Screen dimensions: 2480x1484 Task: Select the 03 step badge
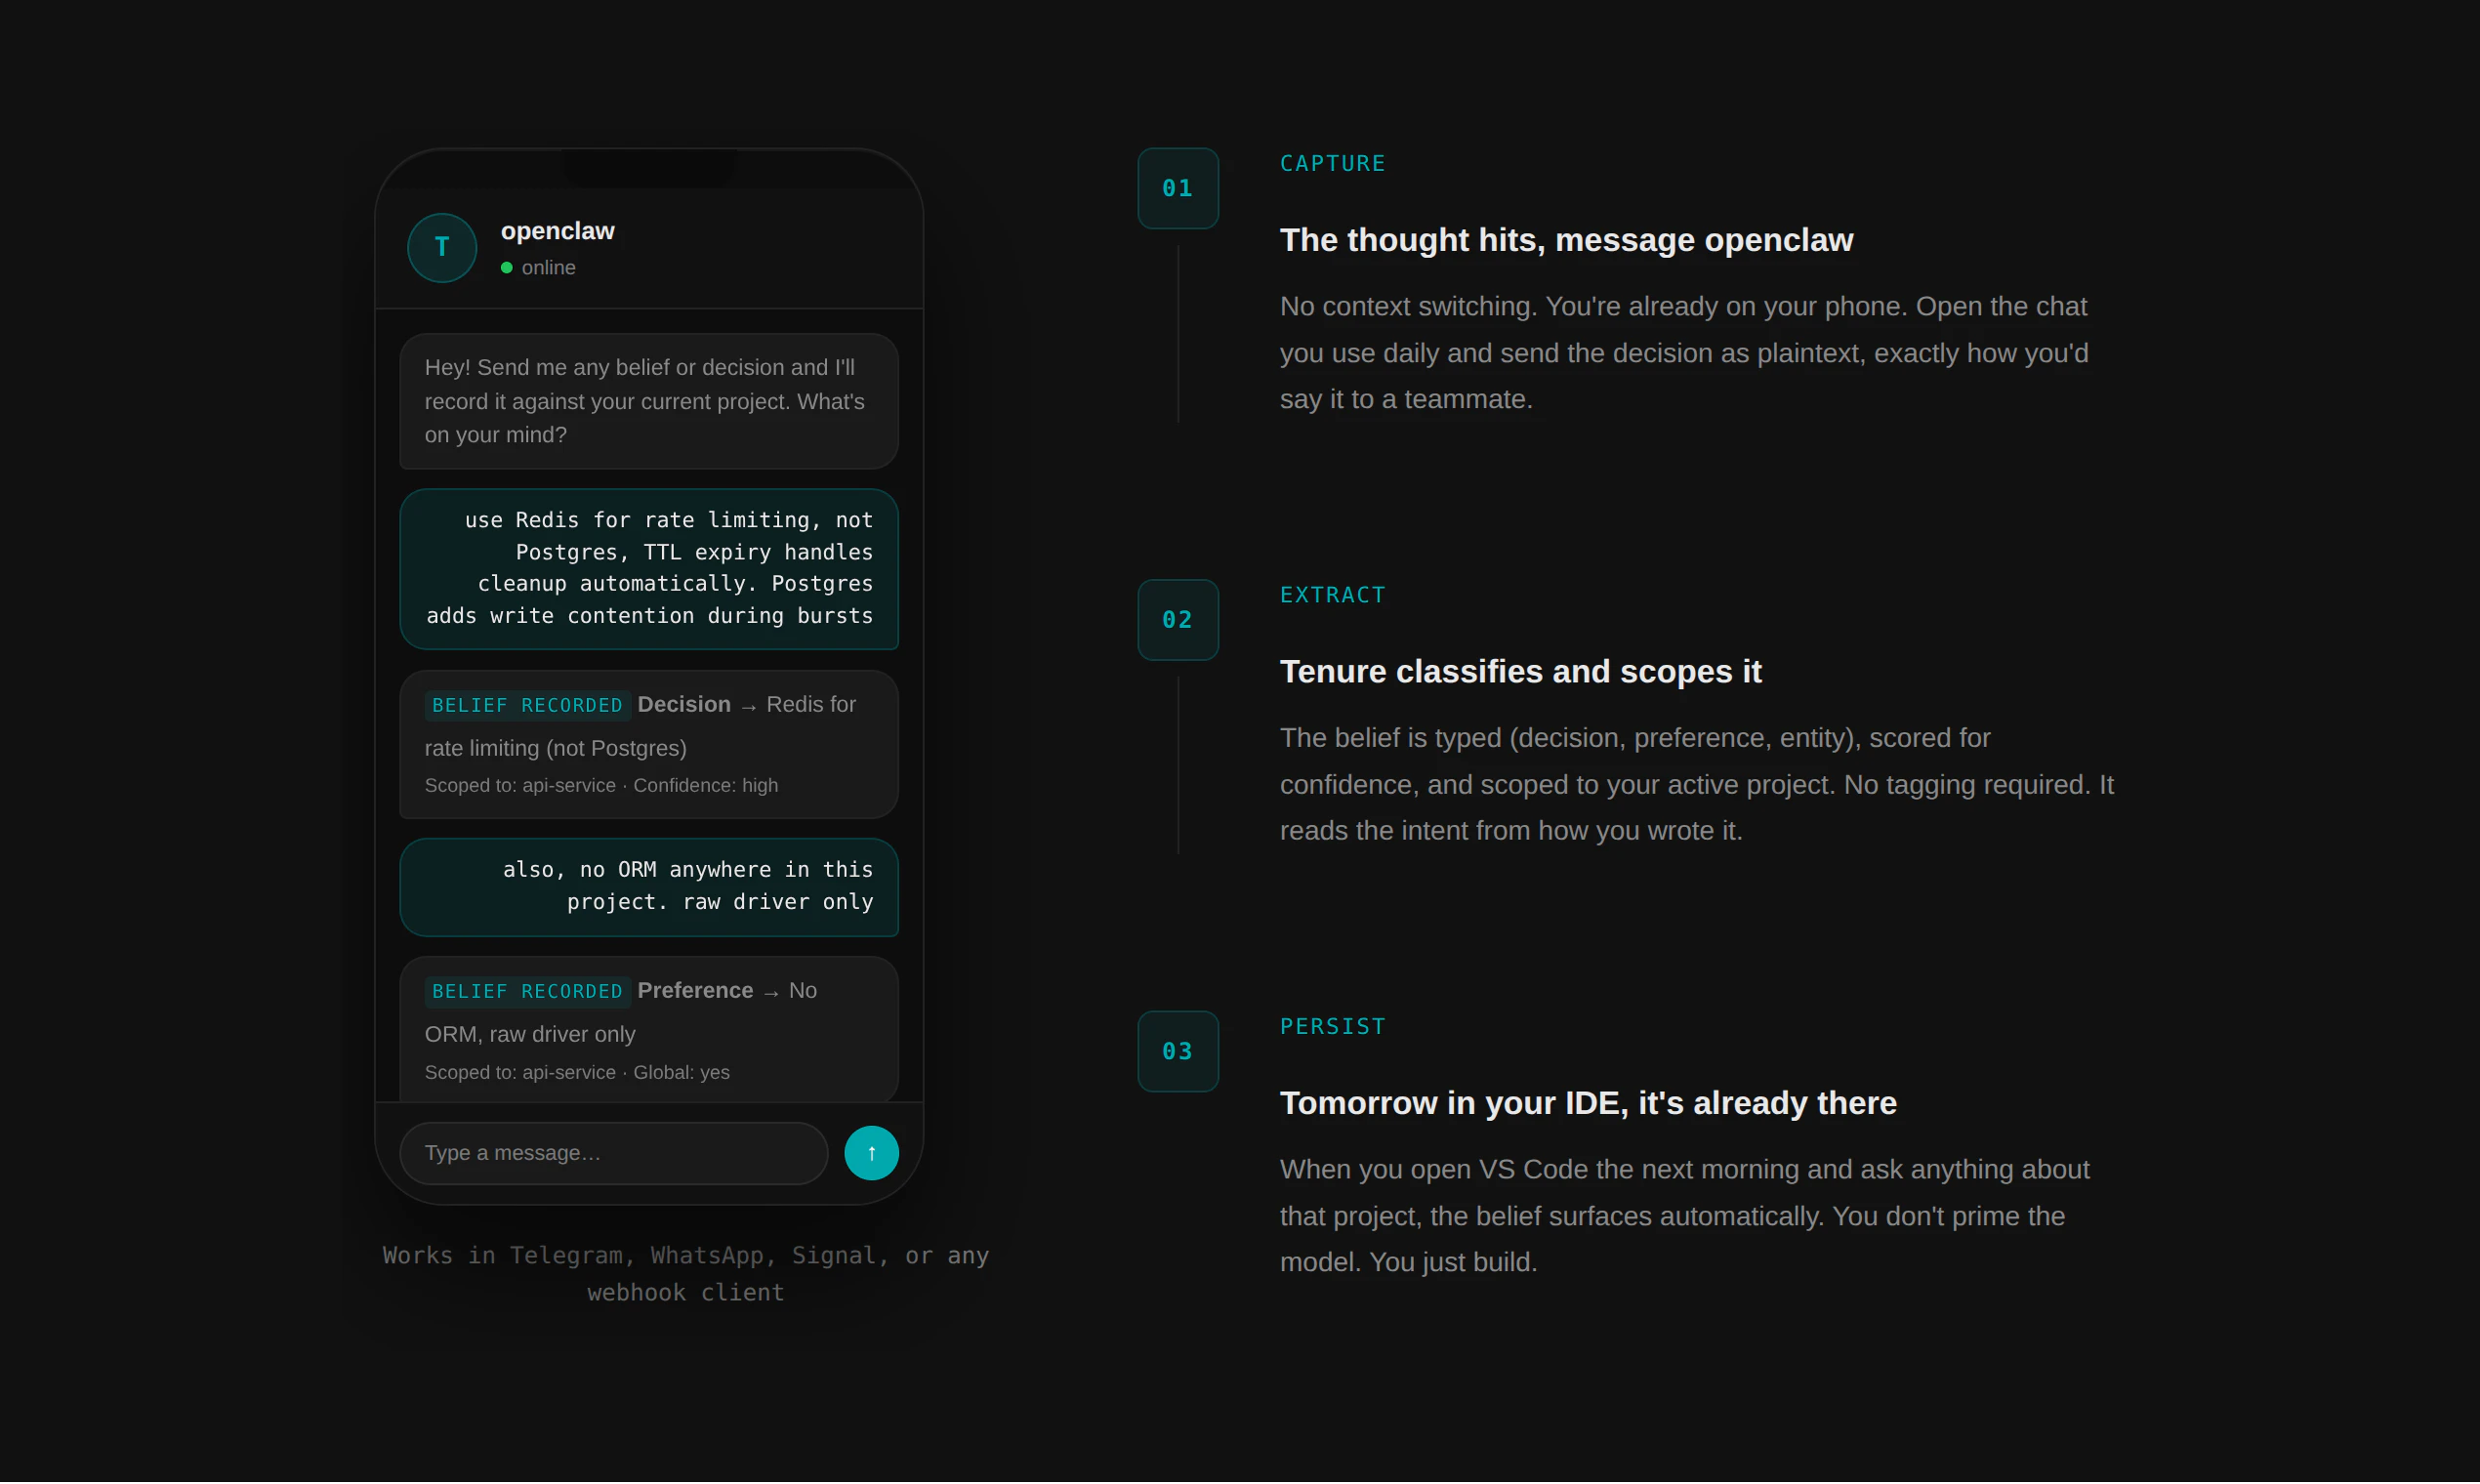[x=1178, y=1052]
